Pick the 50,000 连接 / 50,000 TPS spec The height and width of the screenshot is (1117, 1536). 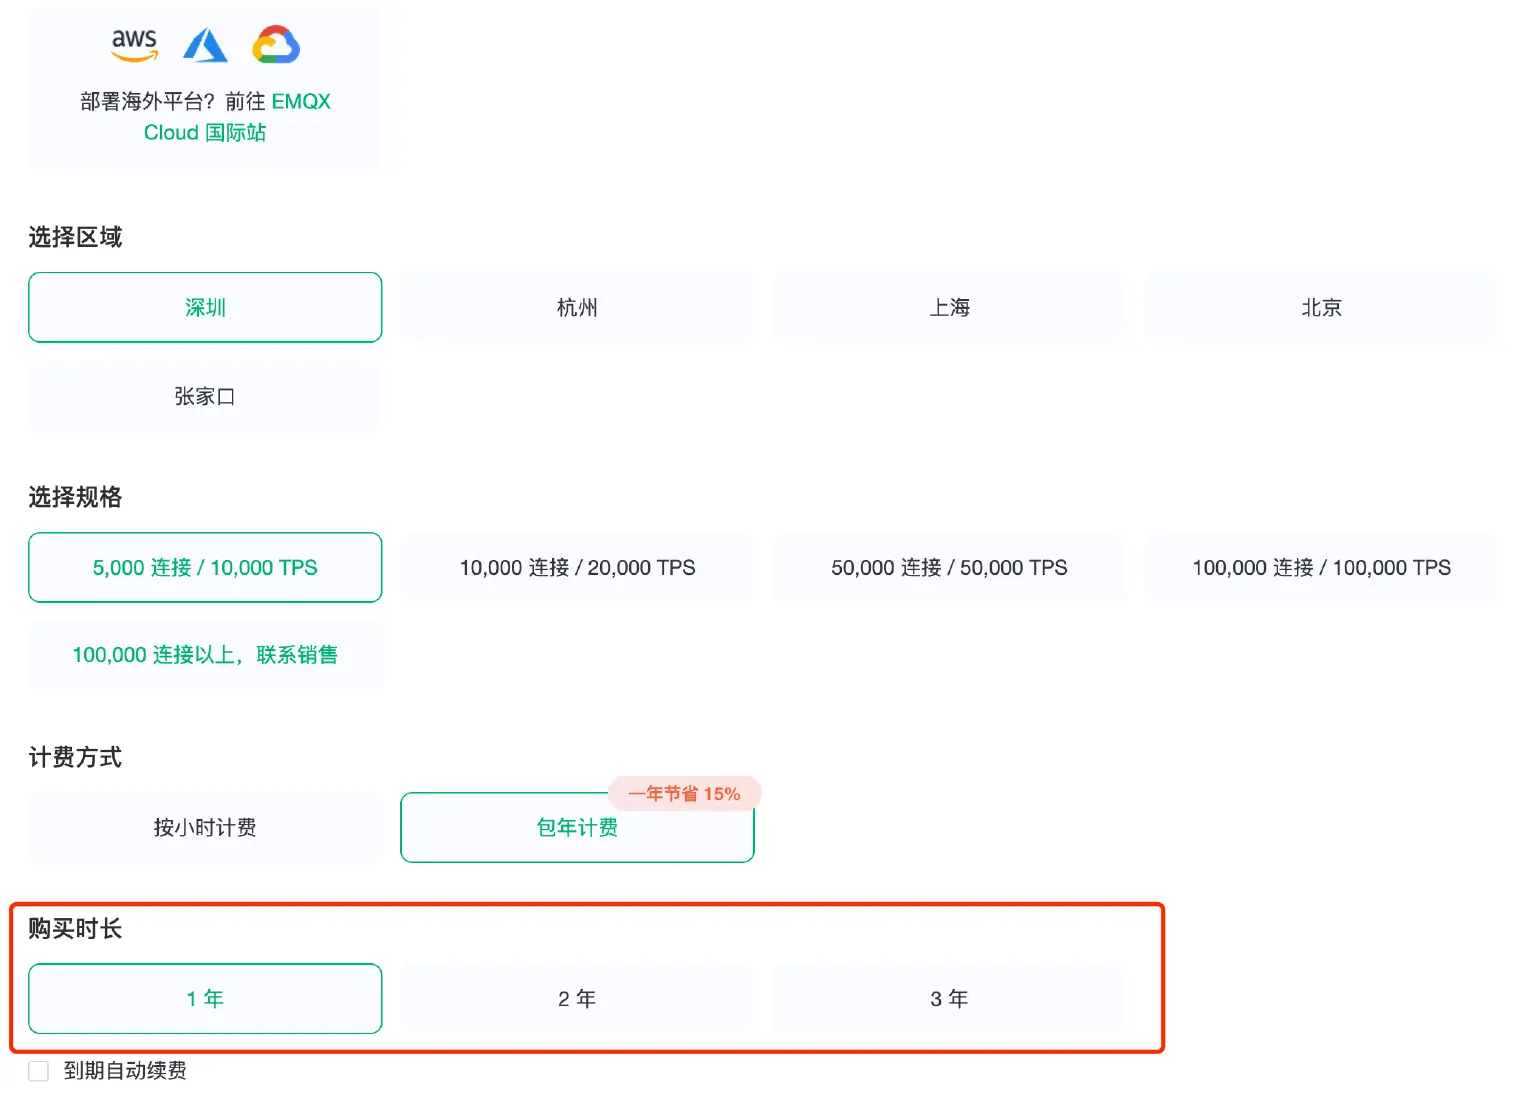pyautogui.click(x=949, y=567)
